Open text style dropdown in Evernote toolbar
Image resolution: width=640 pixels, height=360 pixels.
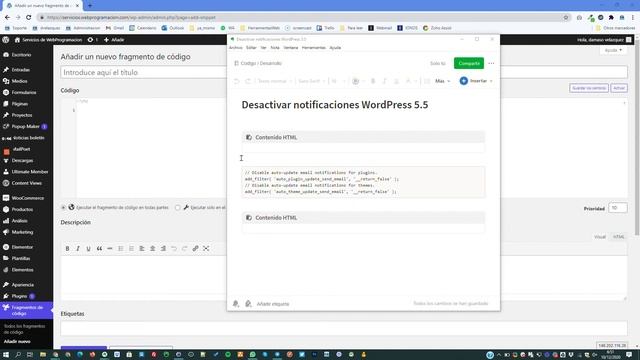click(x=274, y=81)
